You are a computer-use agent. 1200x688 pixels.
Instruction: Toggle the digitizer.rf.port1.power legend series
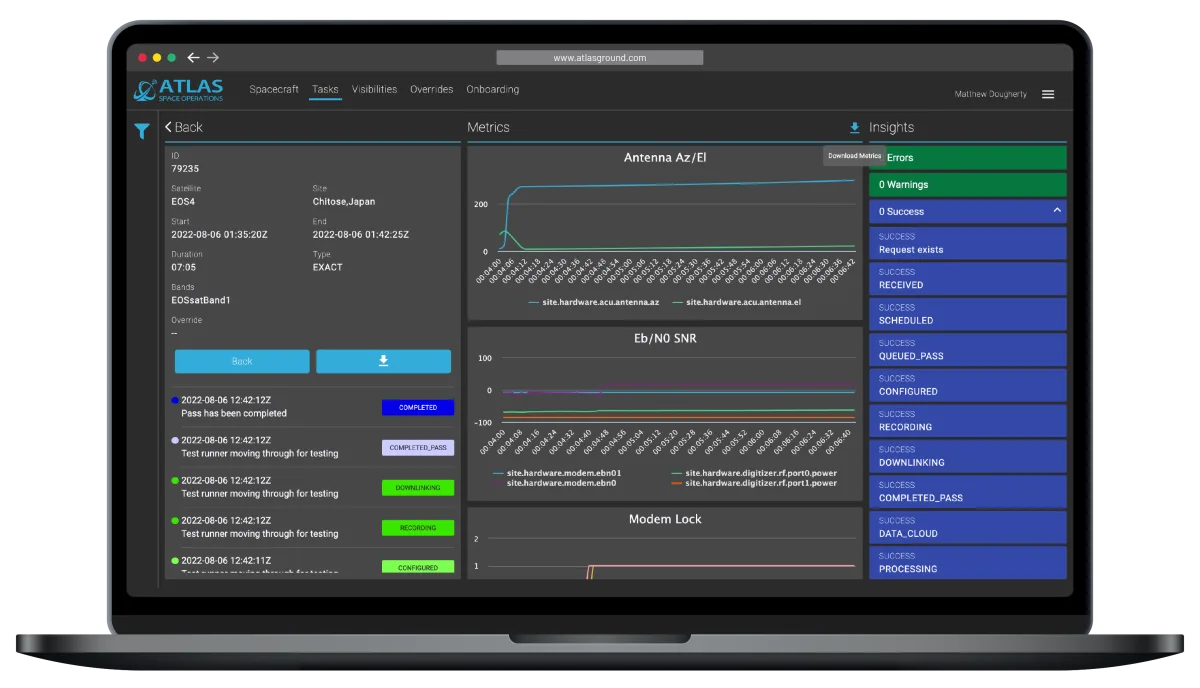(x=754, y=483)
